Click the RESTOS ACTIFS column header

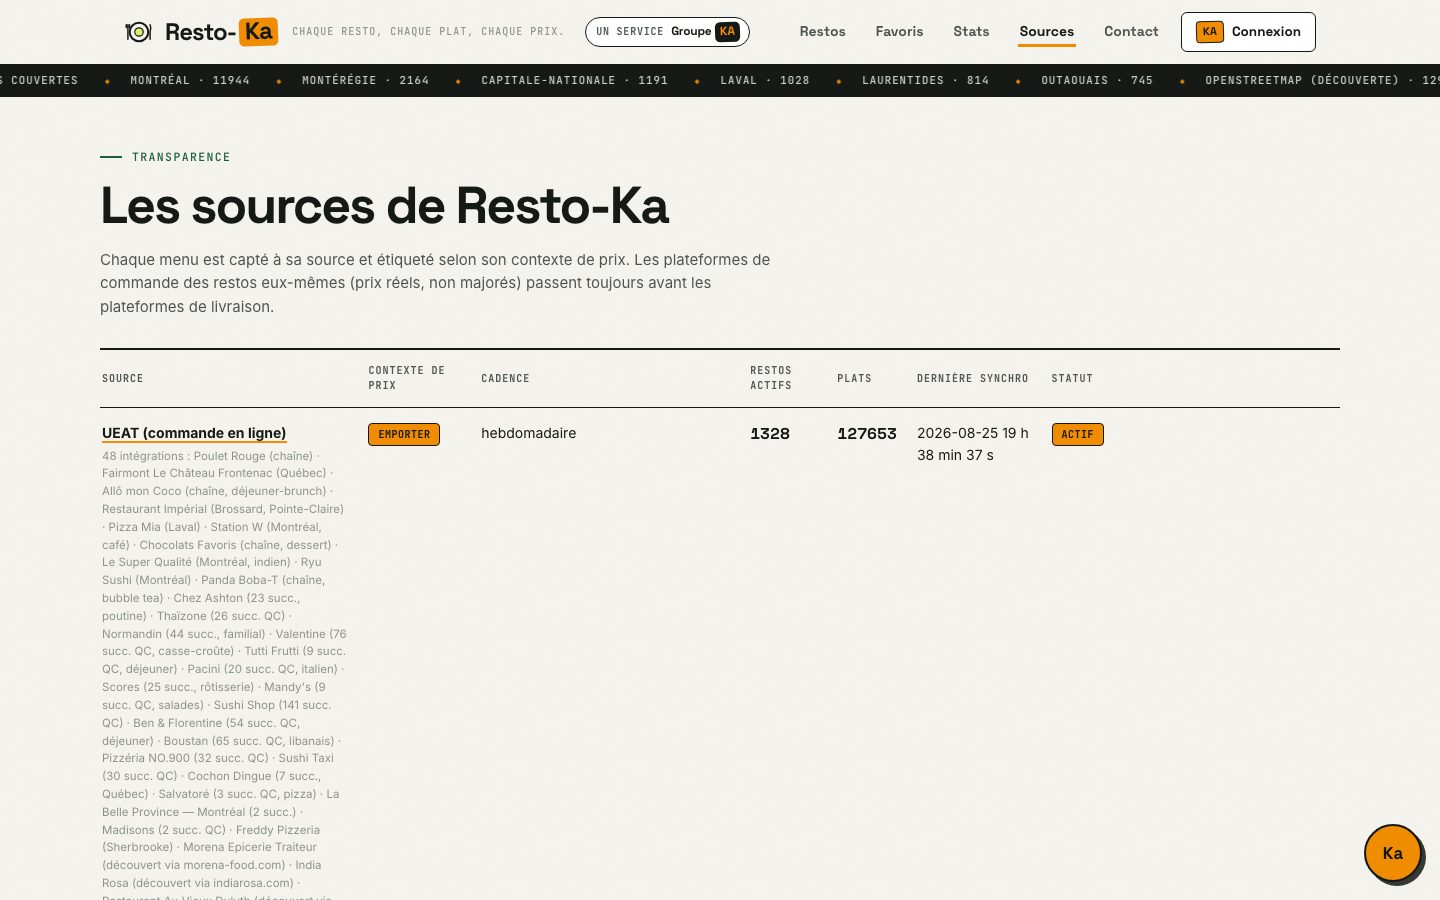point(771,378)
